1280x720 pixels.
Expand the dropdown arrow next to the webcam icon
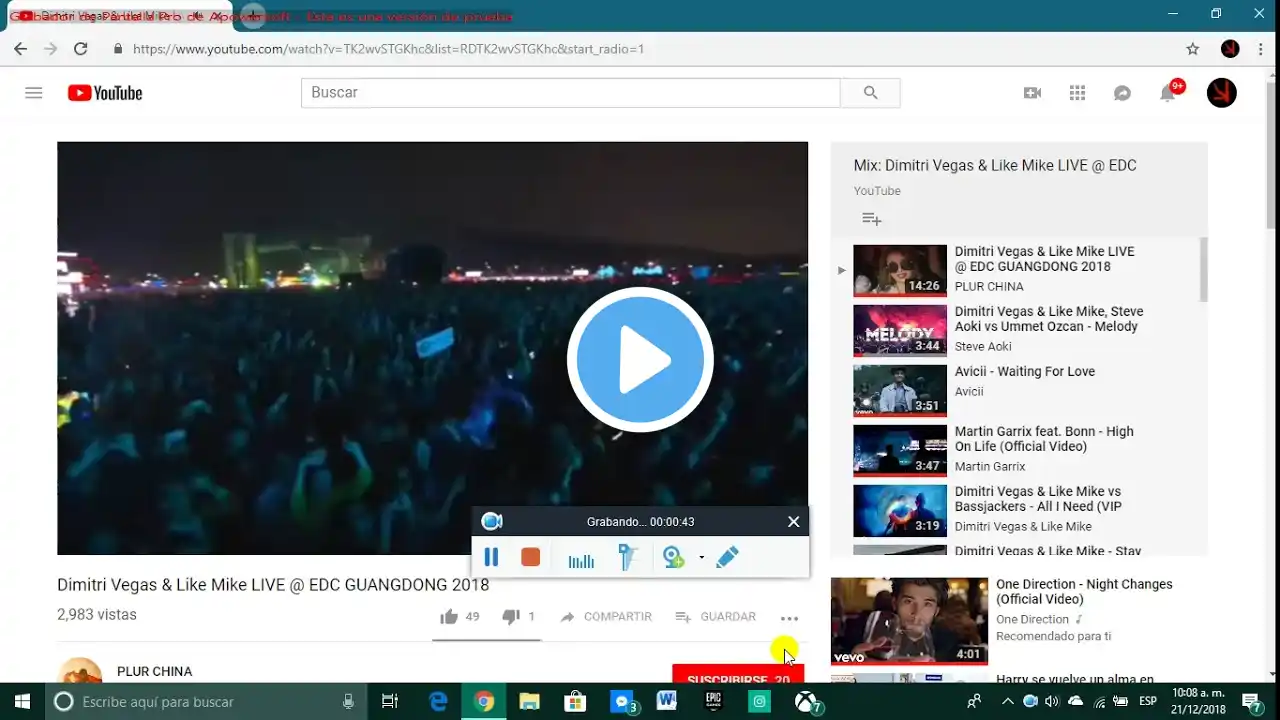point(701,557)
